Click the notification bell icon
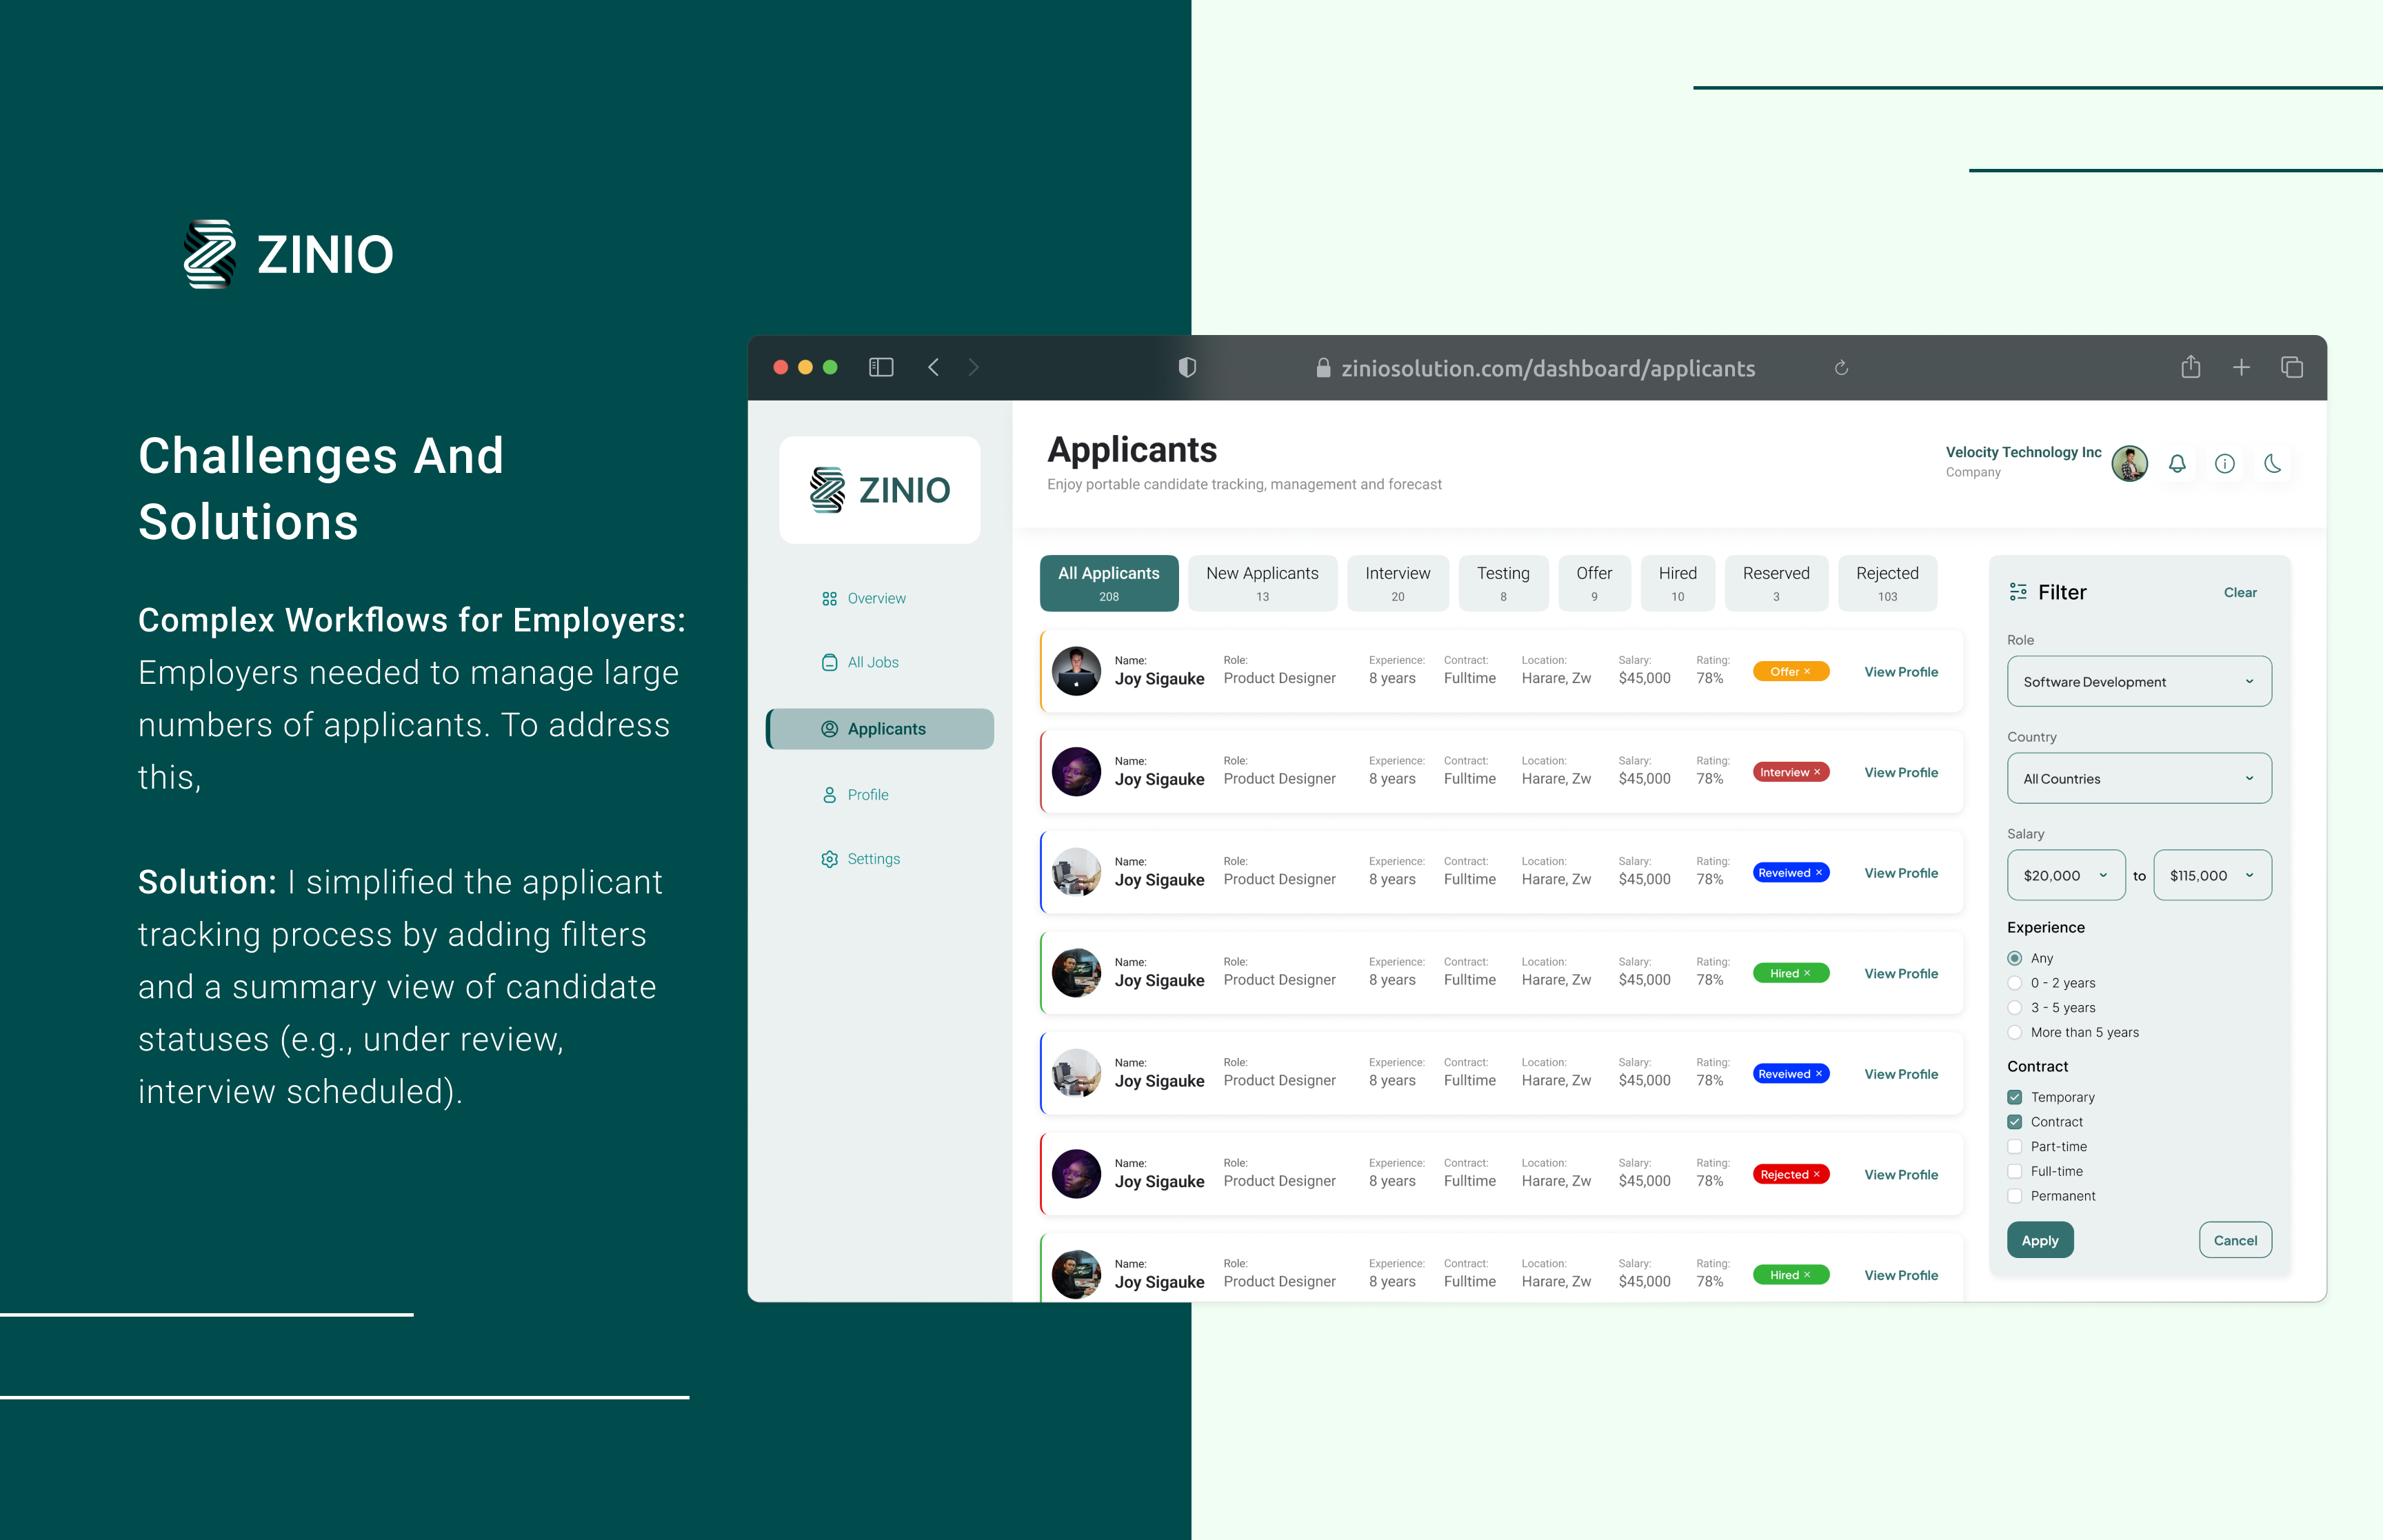This screenshot has width=2383, height=1540. click(2176, 464)
